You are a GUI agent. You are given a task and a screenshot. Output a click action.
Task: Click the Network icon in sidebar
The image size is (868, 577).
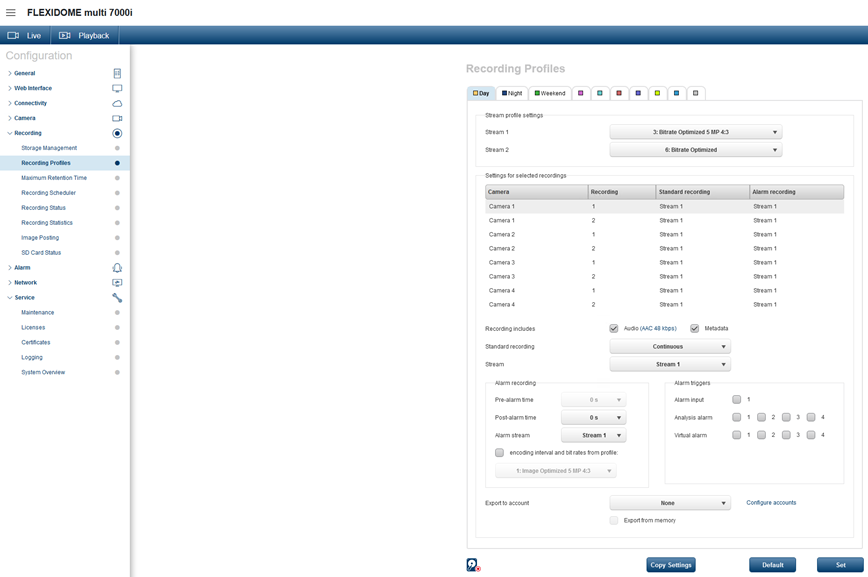(x=117, y=283)
